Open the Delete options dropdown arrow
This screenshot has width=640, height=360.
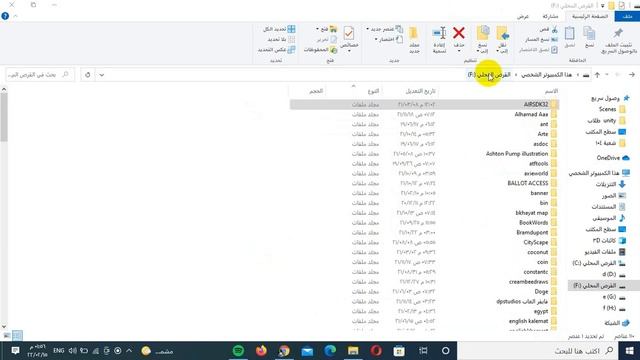tap(459, 51)
